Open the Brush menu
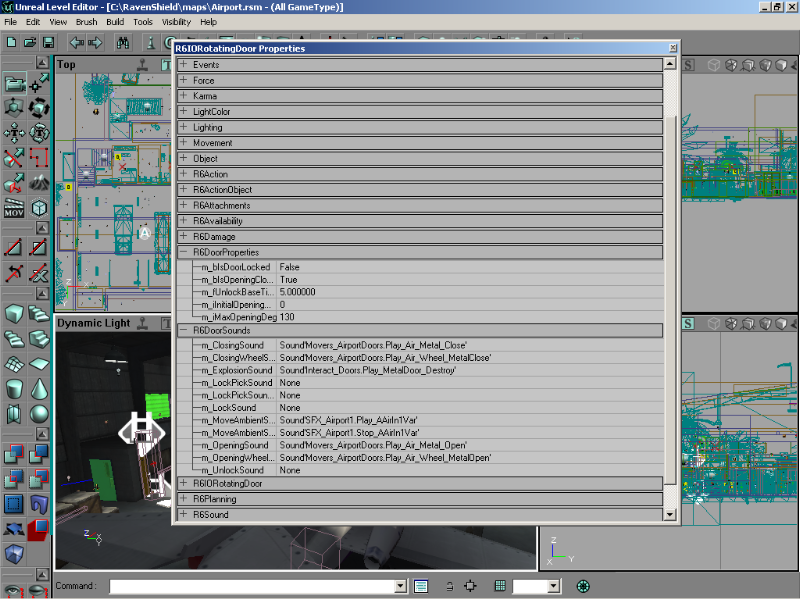800x600 pixels. point(86,22)
